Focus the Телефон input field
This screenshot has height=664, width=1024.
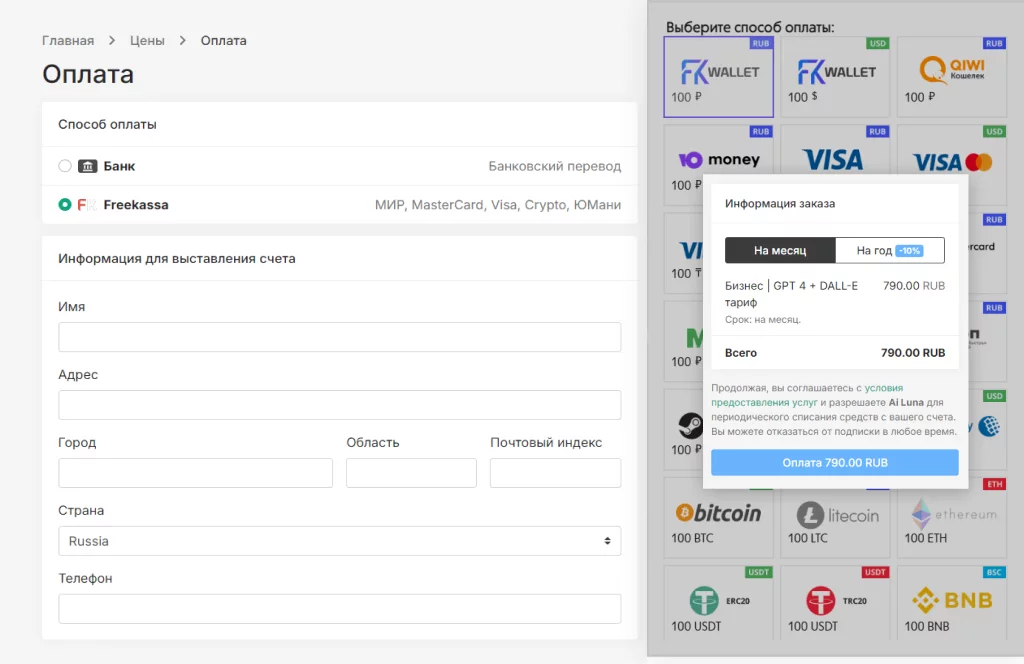pos(339,609)
